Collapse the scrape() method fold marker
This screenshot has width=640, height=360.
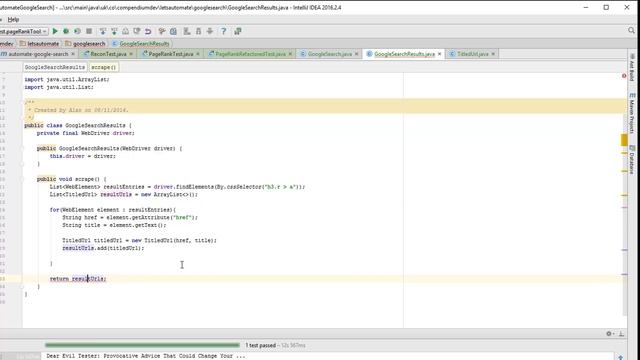click(23, 179)
